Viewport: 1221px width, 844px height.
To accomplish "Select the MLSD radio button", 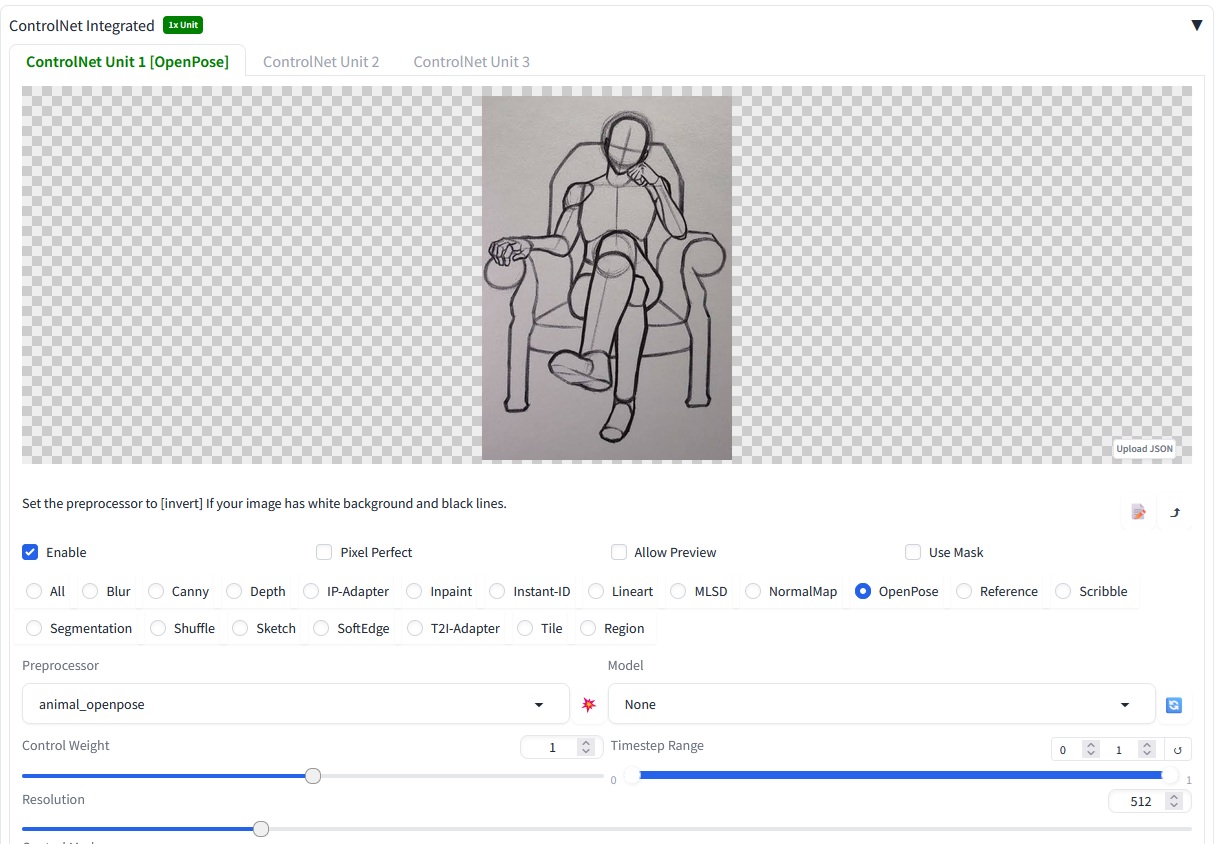I will click(x=678, y=591).
